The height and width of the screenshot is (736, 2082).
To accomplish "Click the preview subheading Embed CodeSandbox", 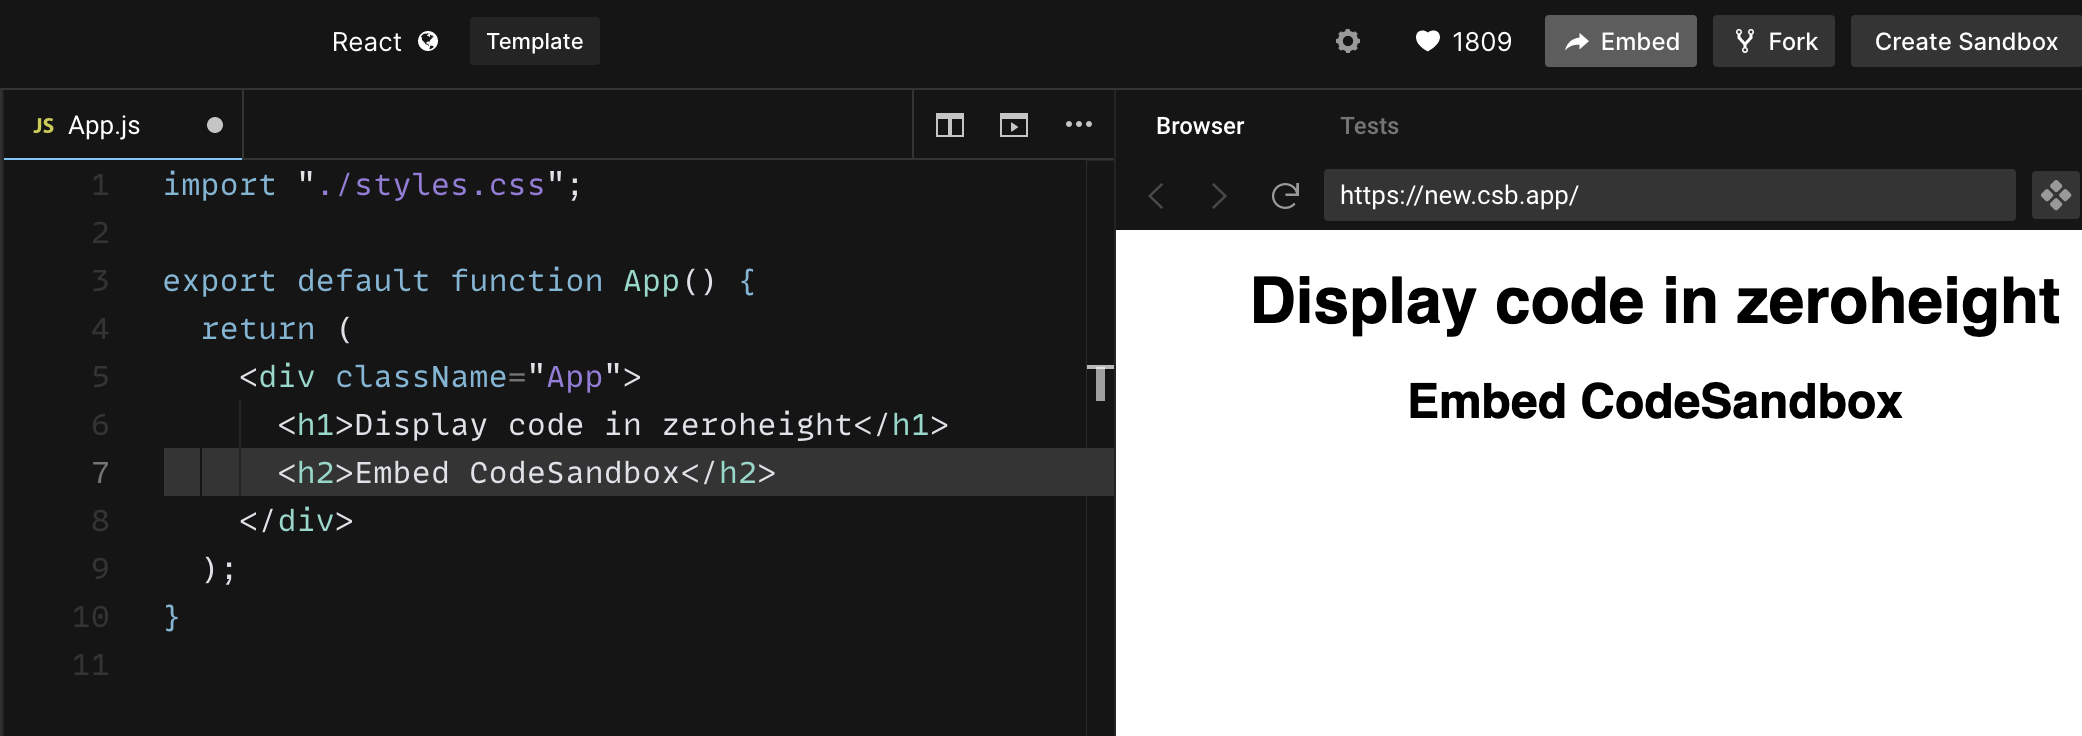I will [x=1655, y=401].
